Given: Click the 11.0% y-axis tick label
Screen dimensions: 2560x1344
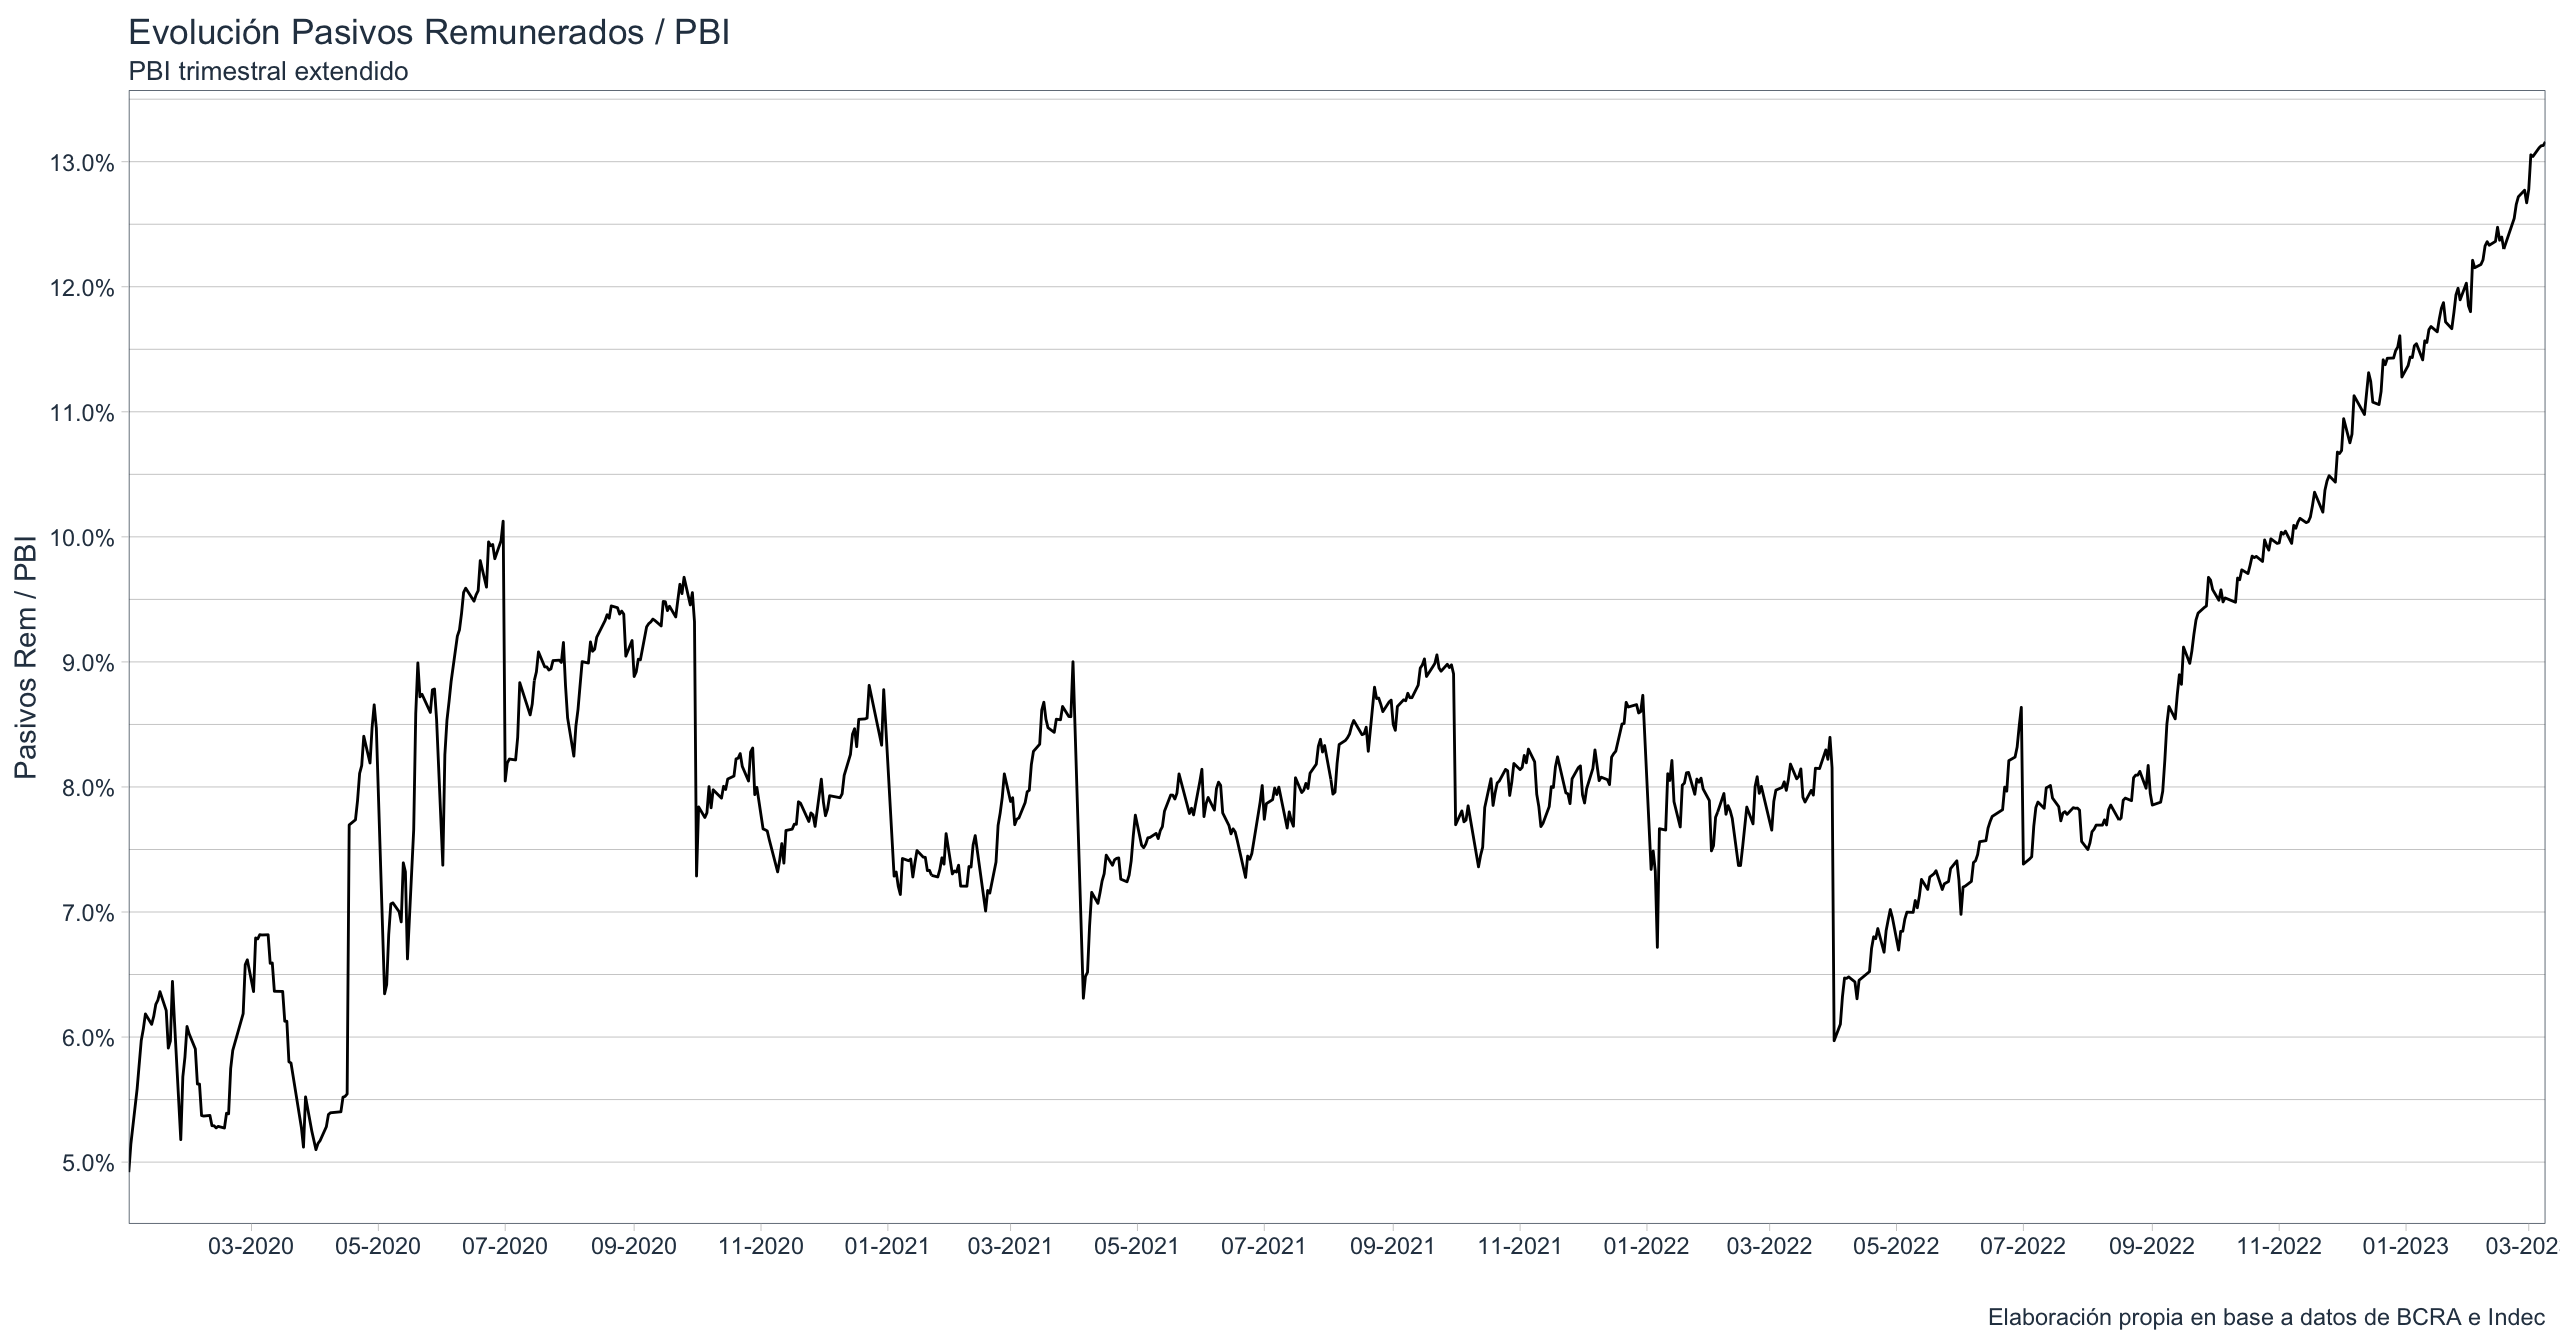Looking at the screenshot, I should tap(82, 413).
